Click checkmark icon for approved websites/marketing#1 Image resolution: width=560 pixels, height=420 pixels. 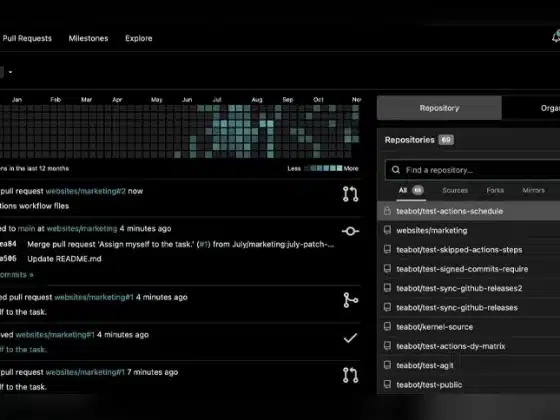[x=350, y=338]
